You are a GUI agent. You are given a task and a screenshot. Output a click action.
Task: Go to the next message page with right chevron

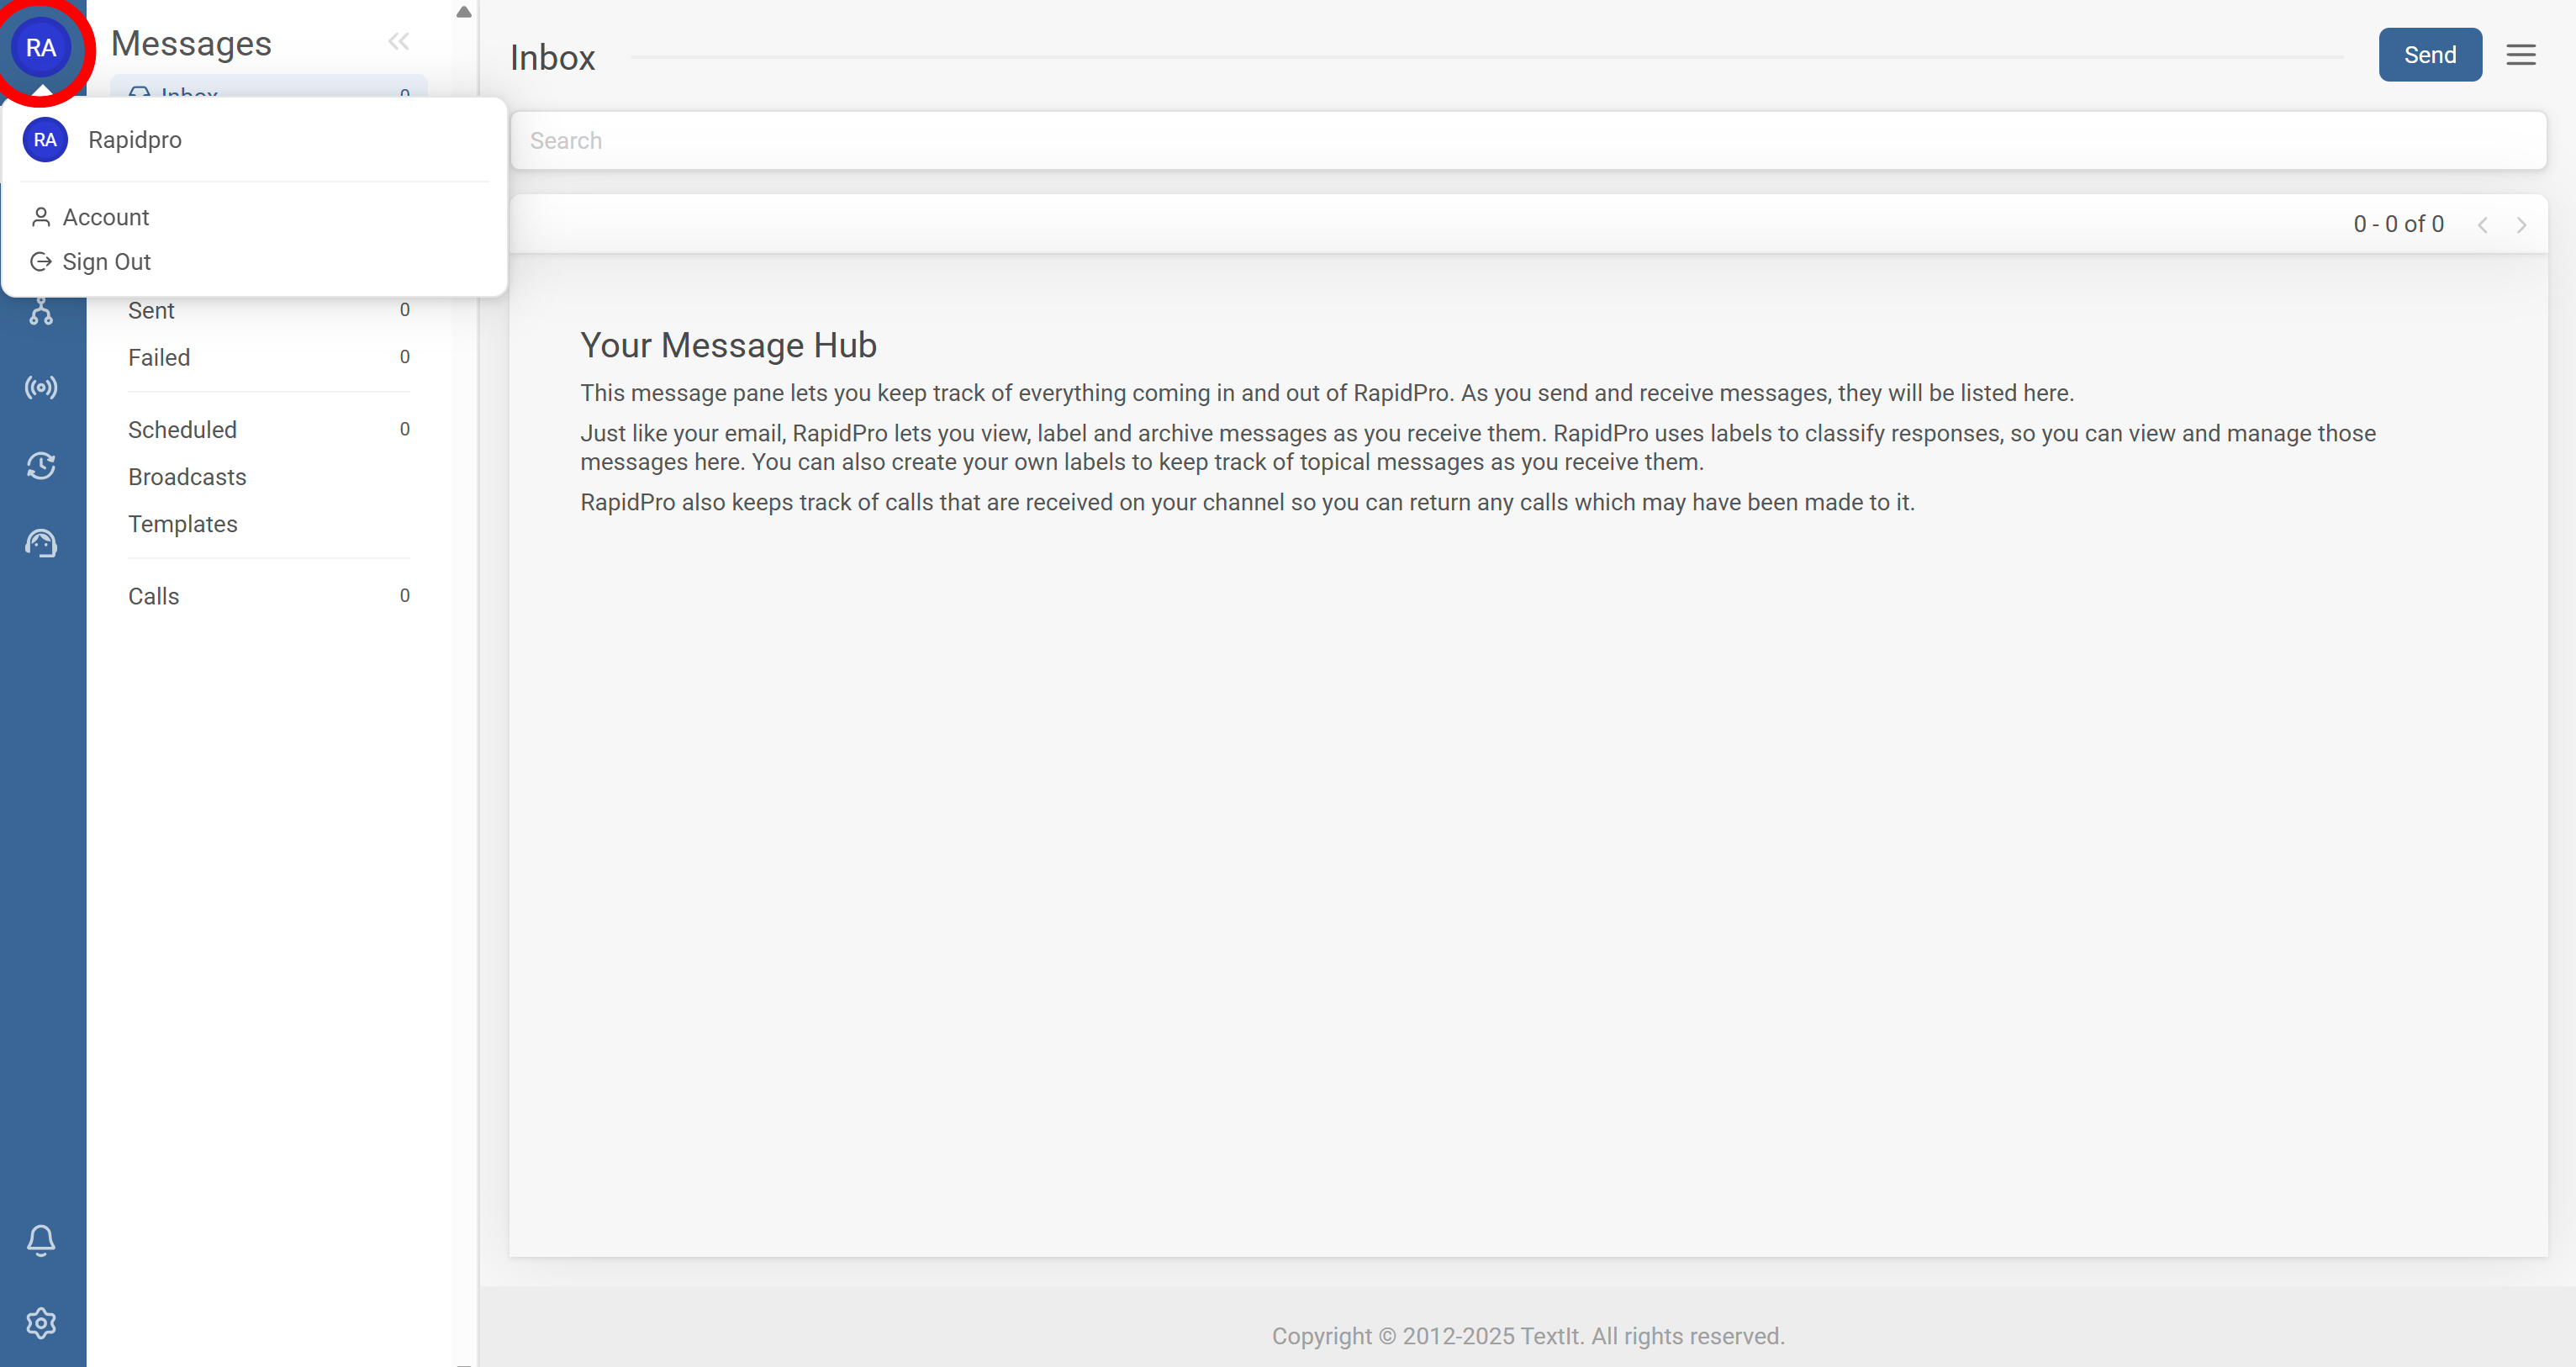[2521, 224]
